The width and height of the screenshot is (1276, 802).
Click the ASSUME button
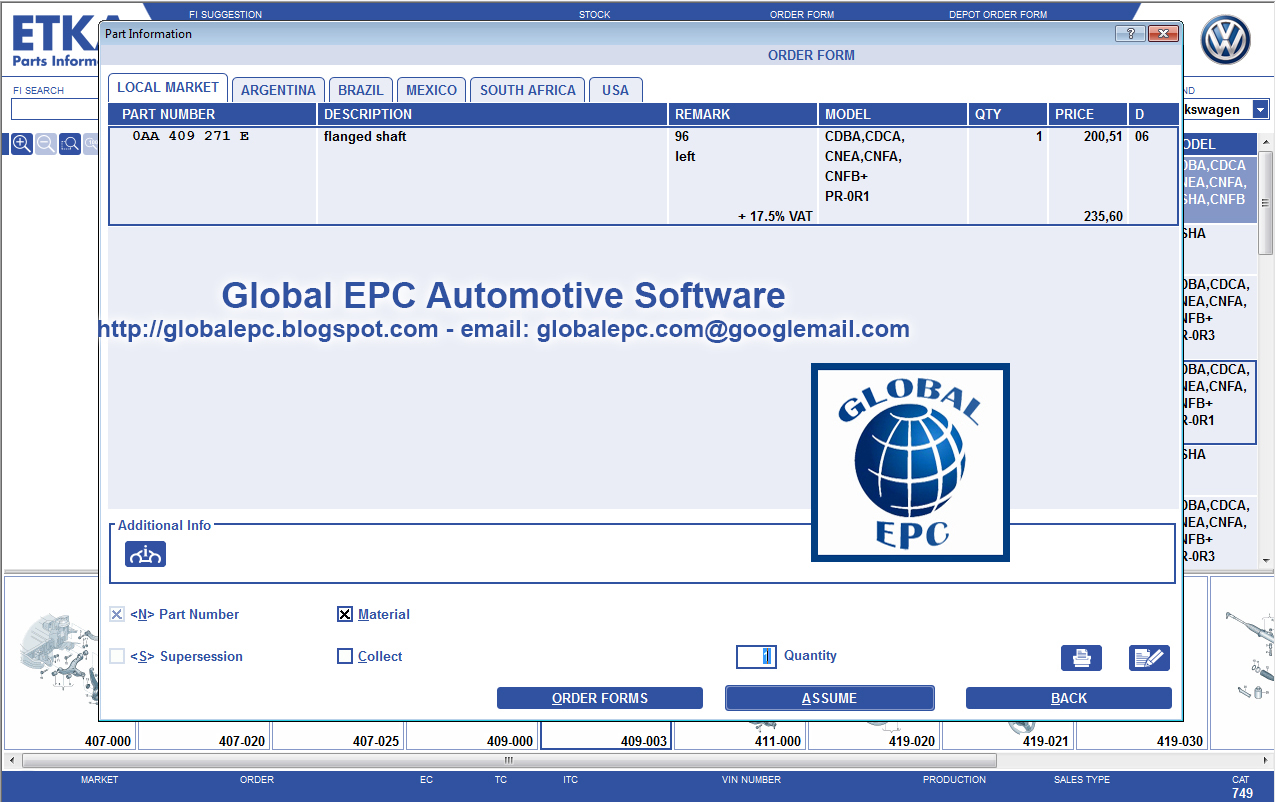click(x=830, y=698)
